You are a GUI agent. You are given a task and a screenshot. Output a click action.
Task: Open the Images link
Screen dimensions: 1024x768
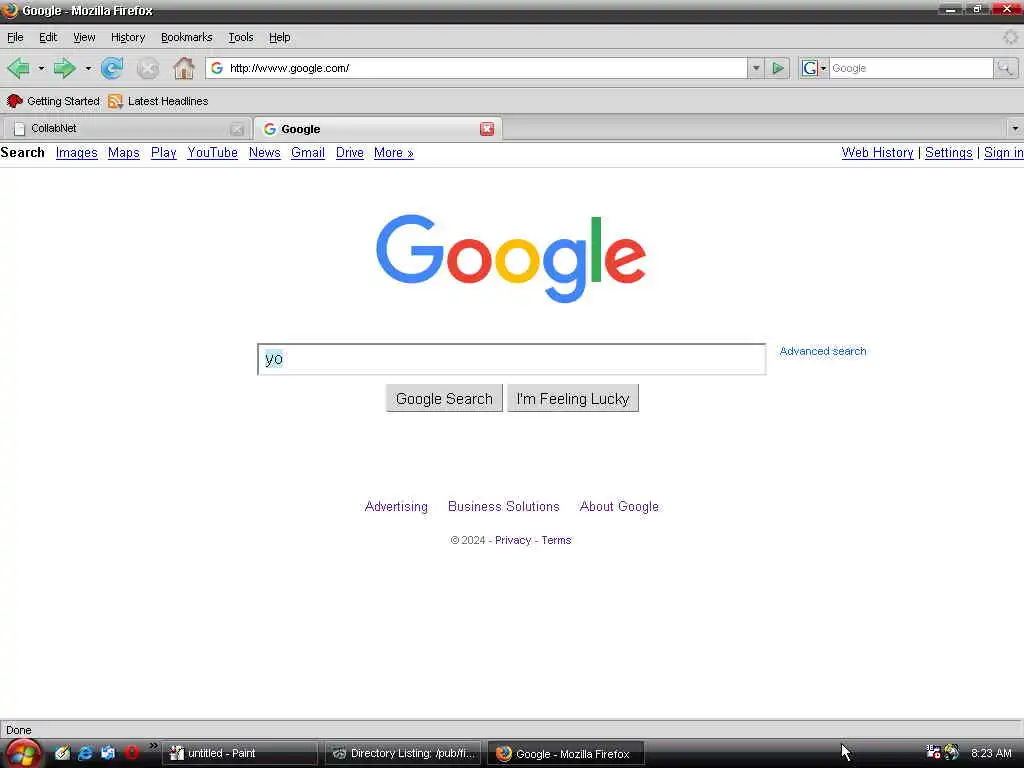pos(76,153)
